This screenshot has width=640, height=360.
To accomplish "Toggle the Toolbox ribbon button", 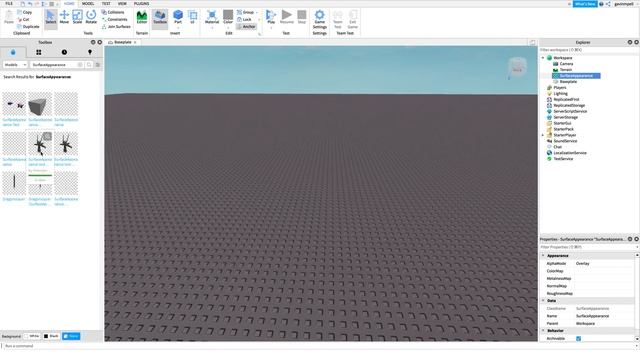I will coord(160,18).
